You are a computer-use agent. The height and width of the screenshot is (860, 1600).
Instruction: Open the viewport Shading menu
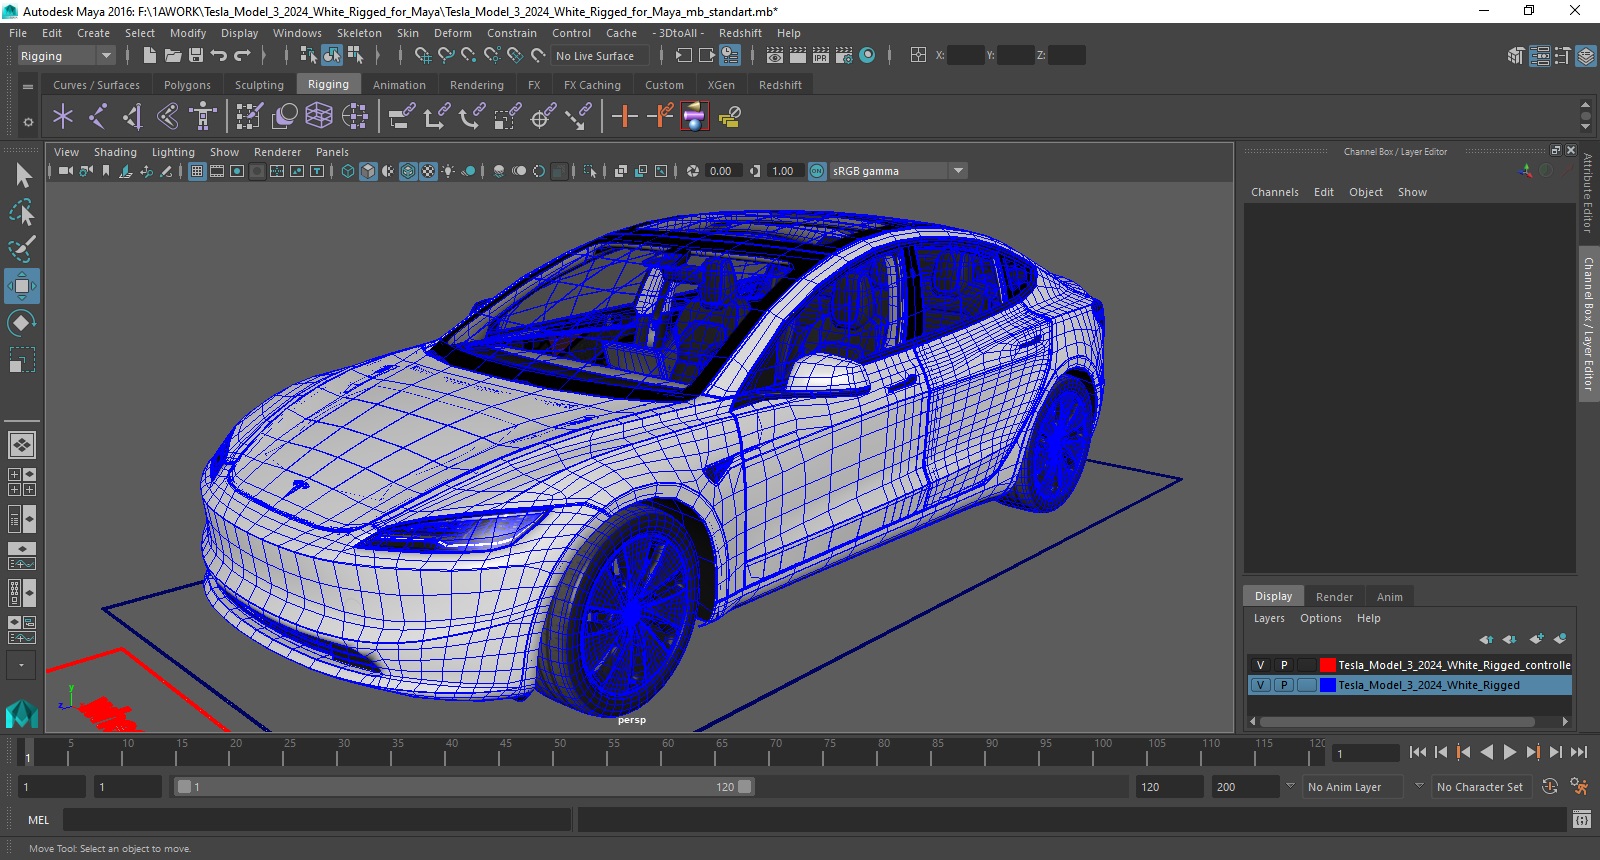(x=115, y=152)
